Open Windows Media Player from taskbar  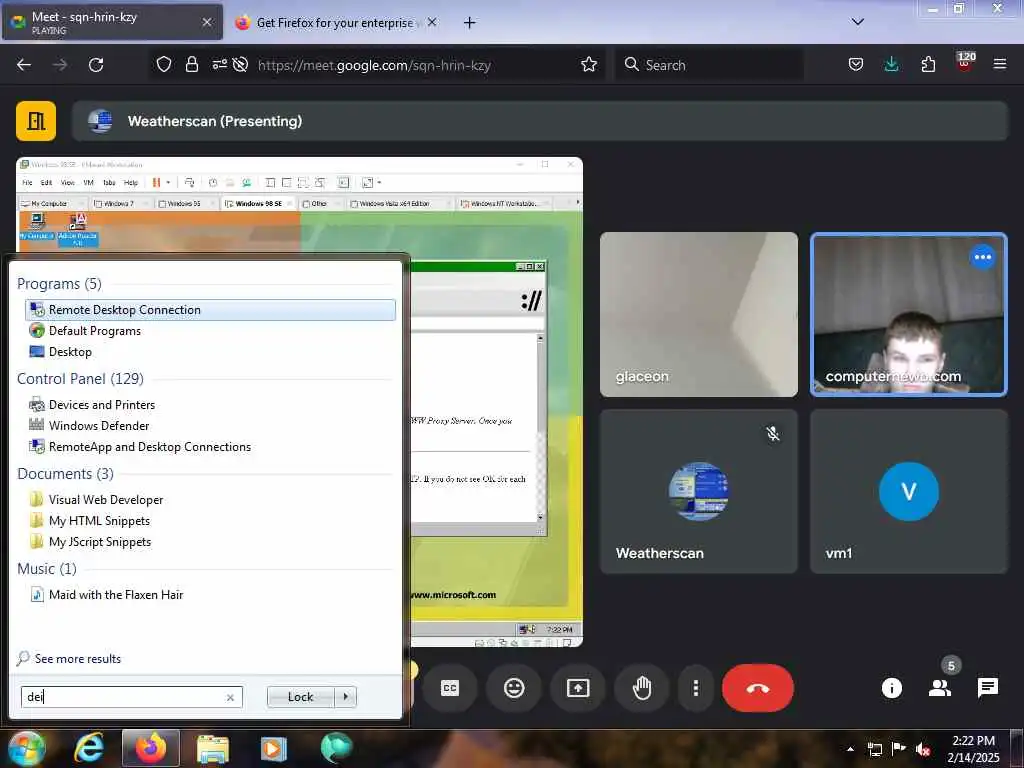(274, 748)
